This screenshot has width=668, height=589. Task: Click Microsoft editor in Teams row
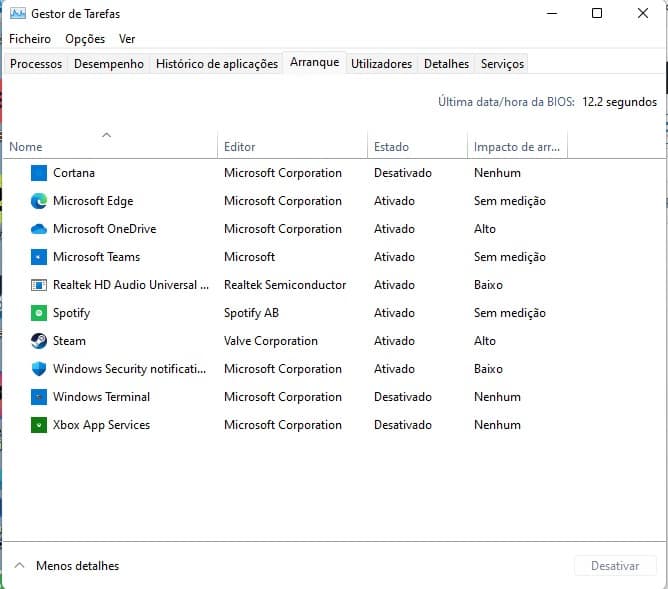[x=249, y=257]
